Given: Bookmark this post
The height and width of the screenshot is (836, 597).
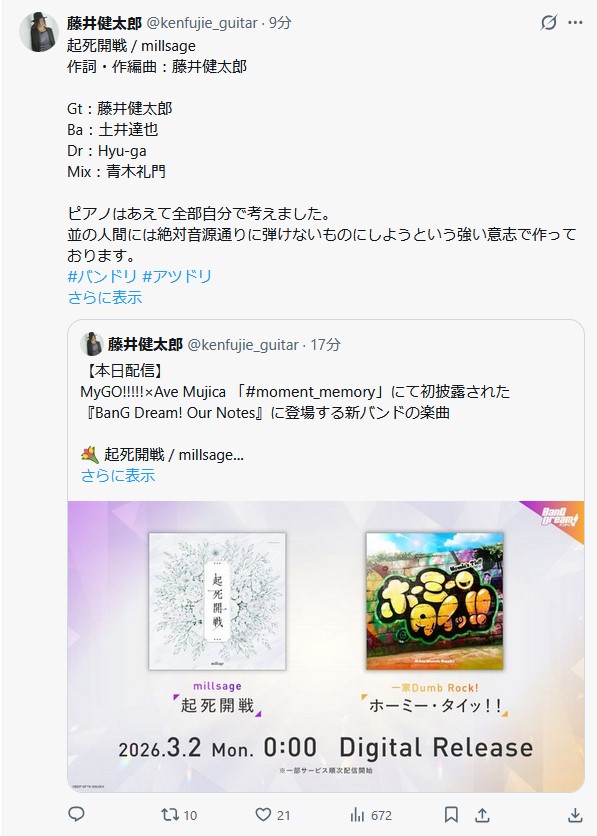Looking at the screenshot, I should (x=451, y=815).
